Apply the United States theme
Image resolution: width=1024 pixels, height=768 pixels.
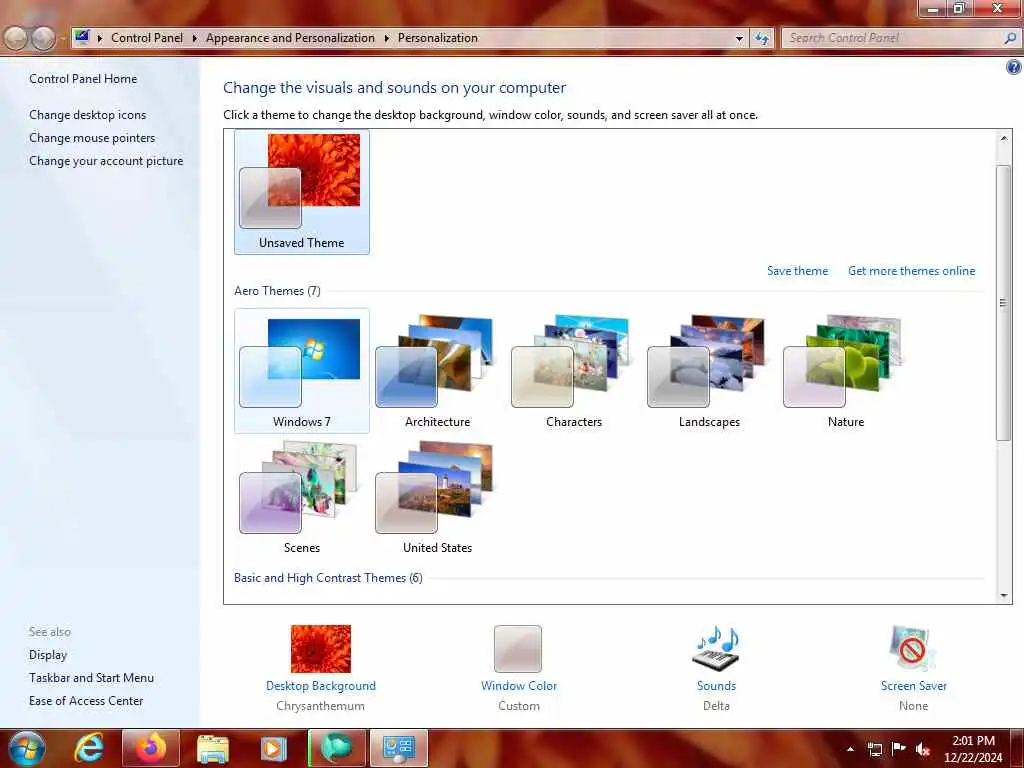pyautogui.click(x=438, y=498)
